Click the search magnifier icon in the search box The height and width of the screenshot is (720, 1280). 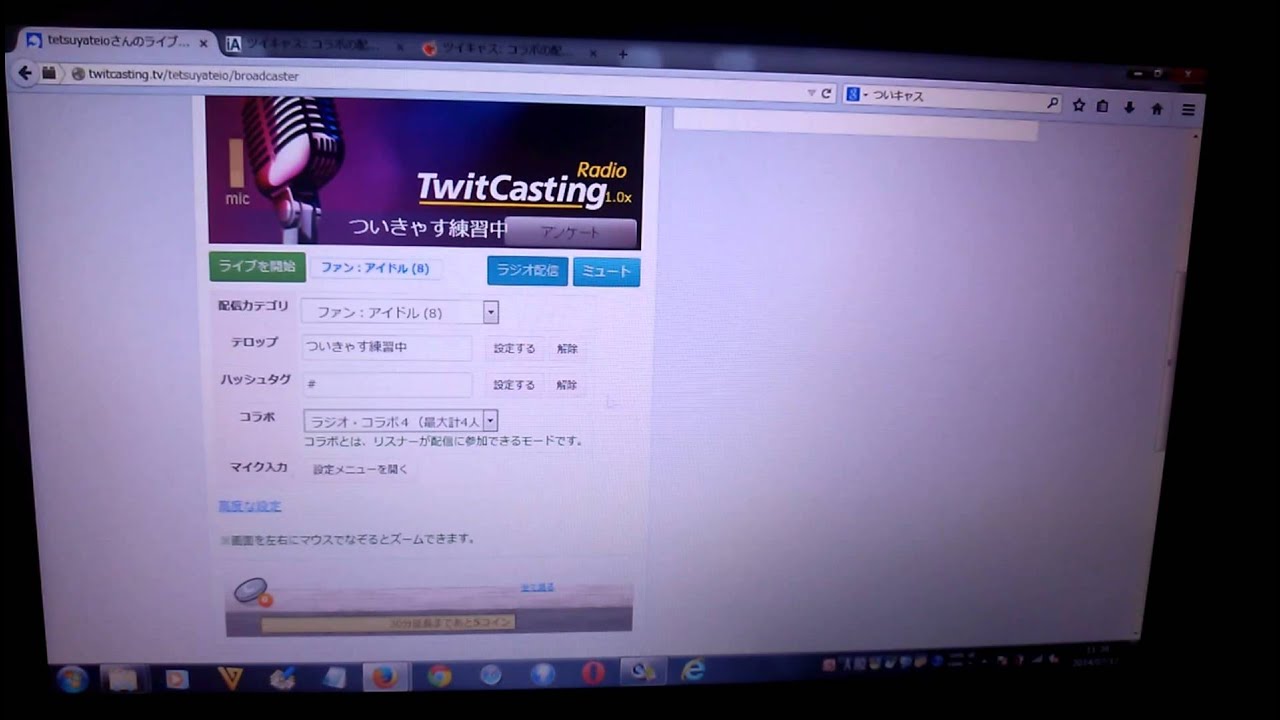point(1052,102)
